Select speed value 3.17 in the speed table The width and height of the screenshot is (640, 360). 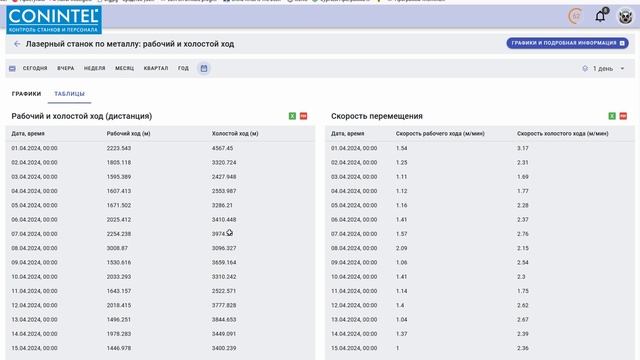[522, 148]
